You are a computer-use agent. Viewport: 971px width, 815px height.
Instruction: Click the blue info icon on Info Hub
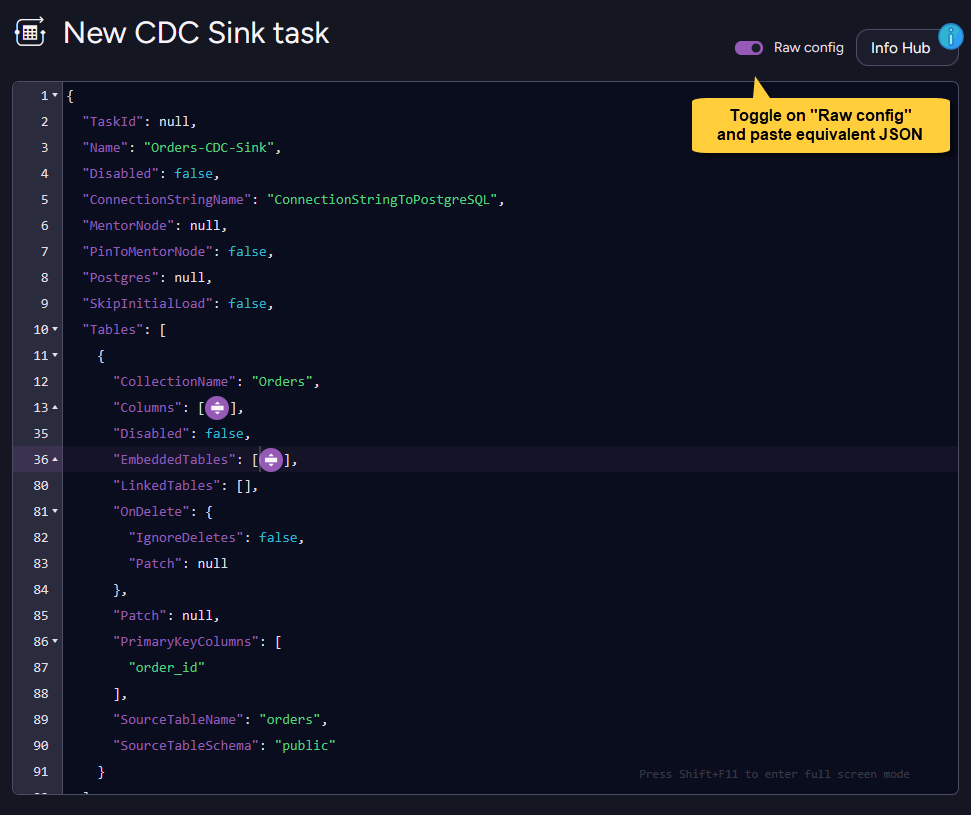click(x=951, y=37)
